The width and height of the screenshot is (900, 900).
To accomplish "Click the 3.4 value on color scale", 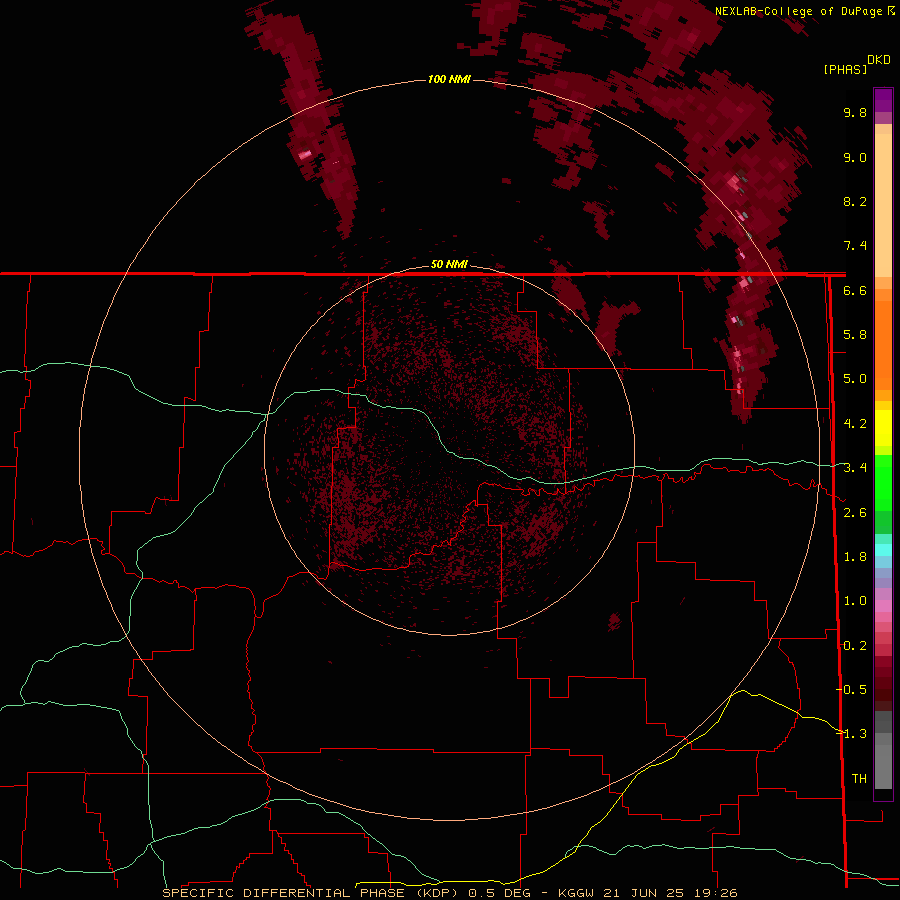I will (855, 468).
